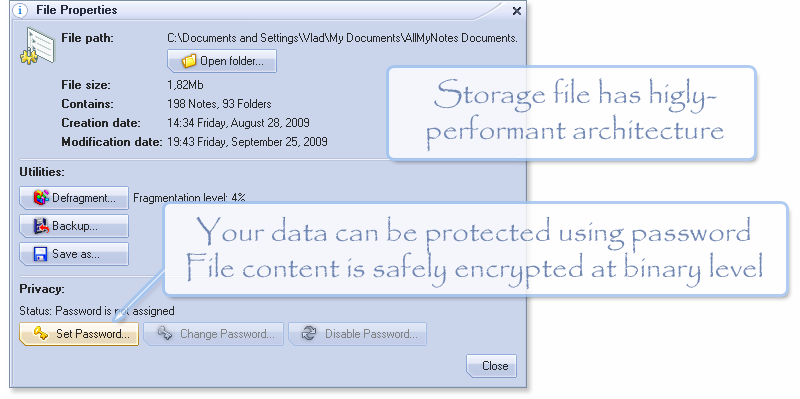Click the grayed keys Change Password icon
This screenshot has width=800, height=399.
[165, 334]
